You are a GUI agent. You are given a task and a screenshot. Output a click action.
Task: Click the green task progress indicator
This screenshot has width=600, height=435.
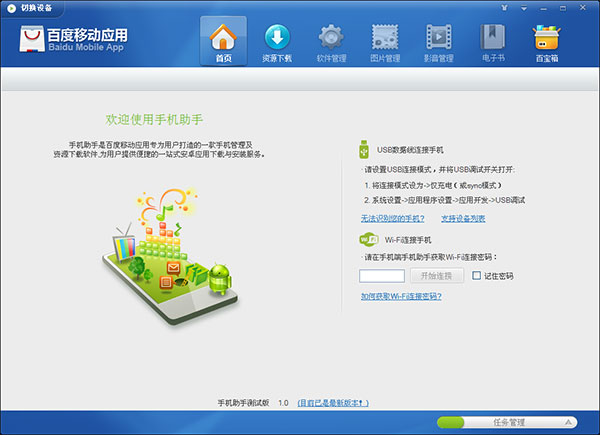(451, 422)
